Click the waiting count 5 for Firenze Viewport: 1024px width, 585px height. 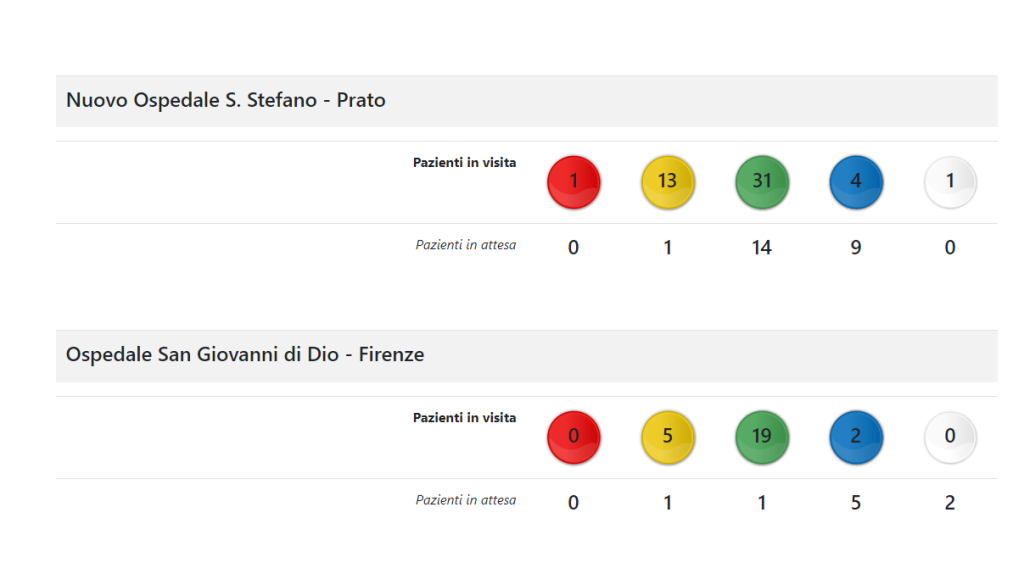(856, 503)
